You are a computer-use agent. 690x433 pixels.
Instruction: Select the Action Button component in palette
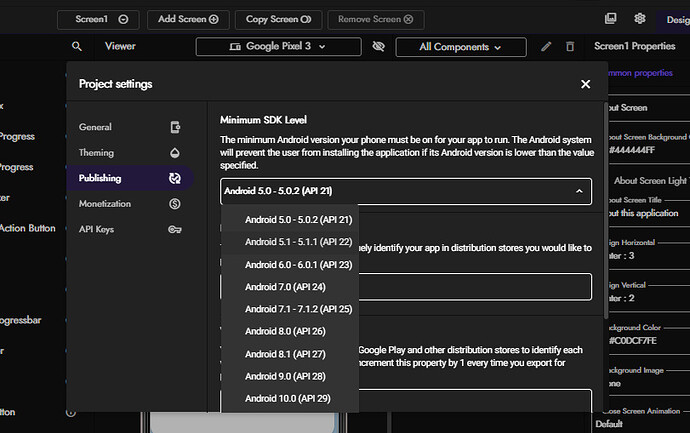[28, 228]
